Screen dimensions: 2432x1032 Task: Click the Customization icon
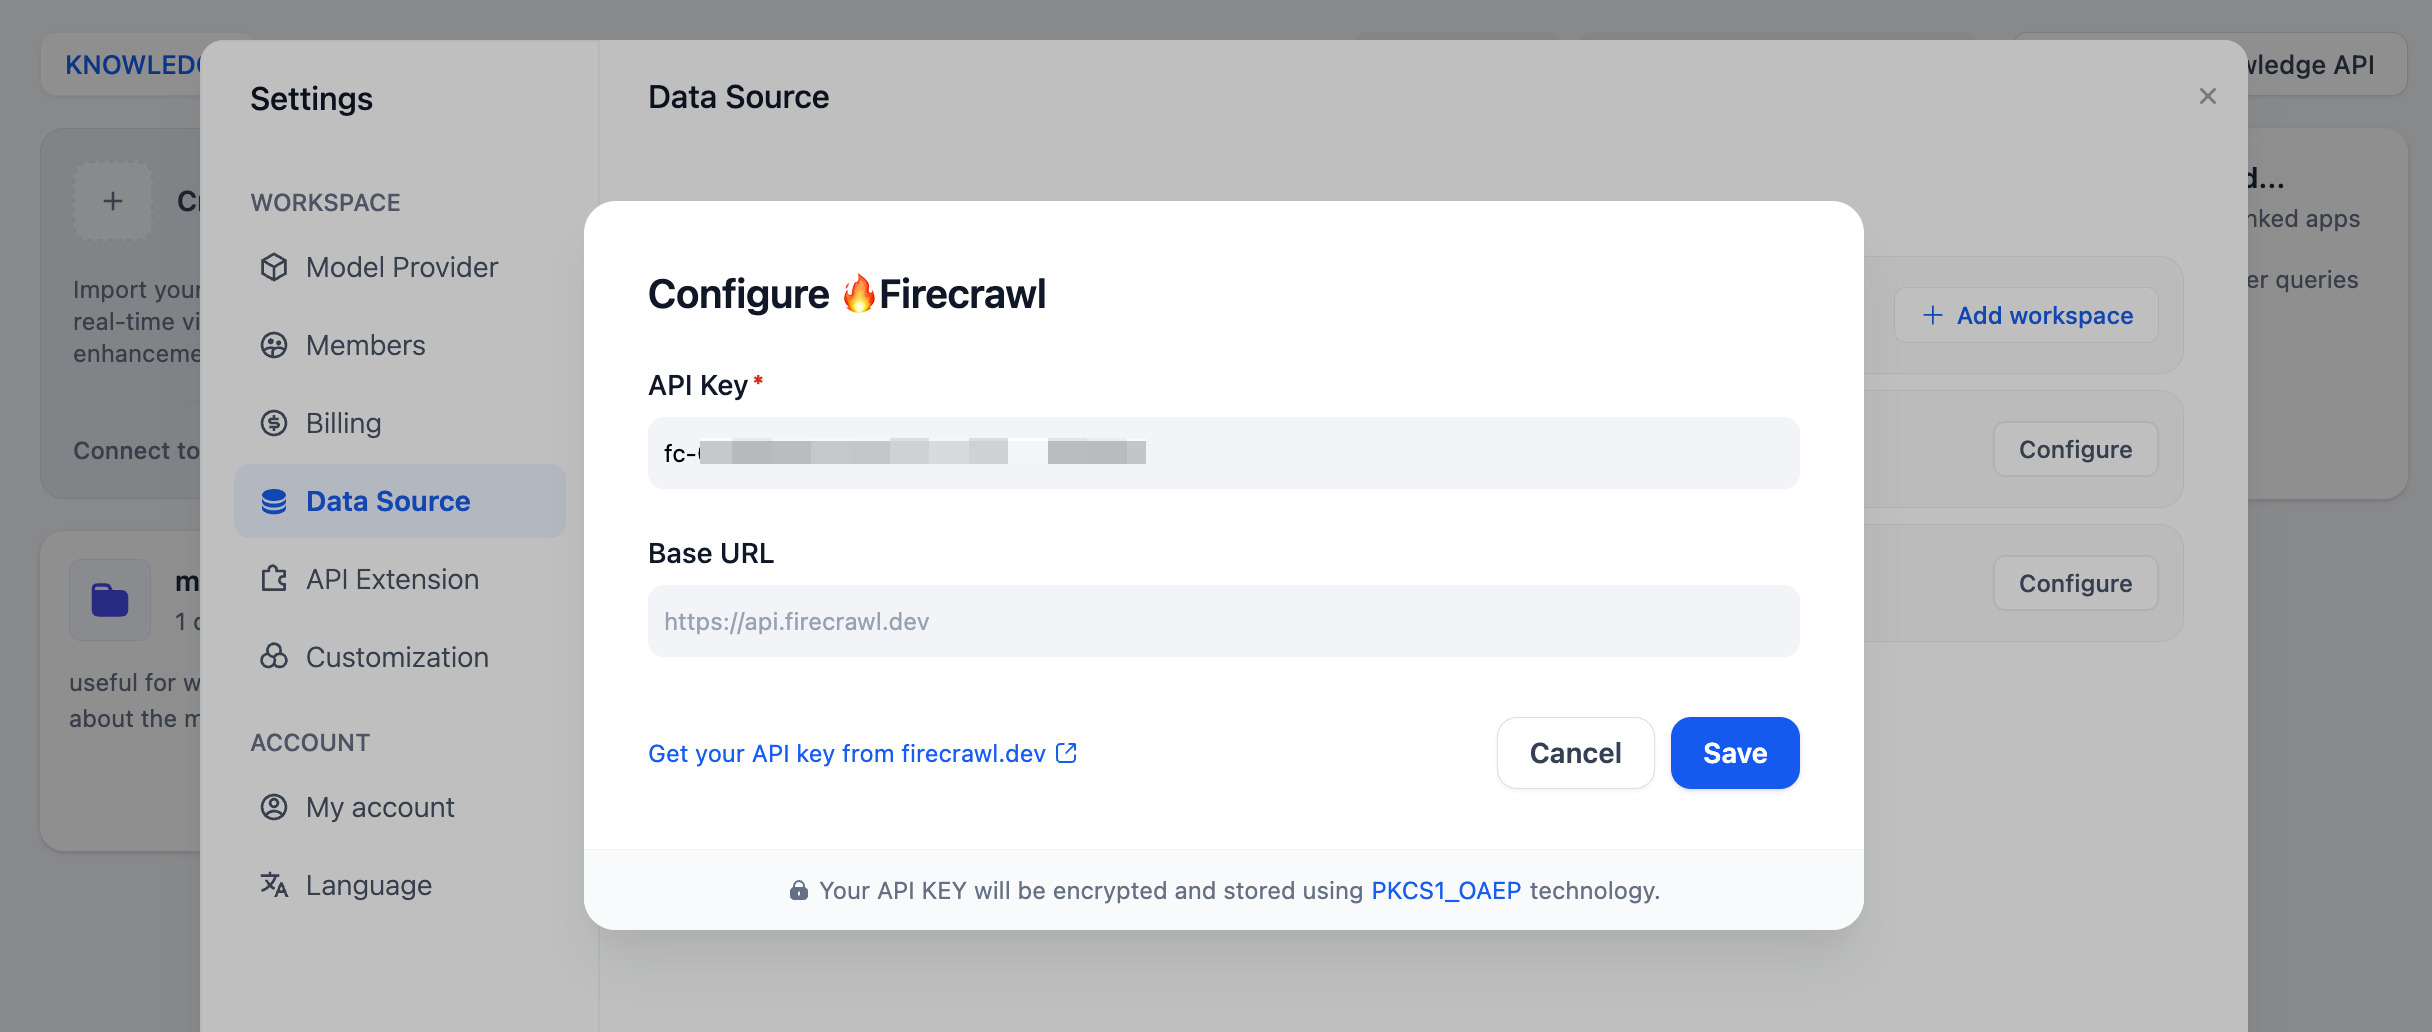point(274,657)
